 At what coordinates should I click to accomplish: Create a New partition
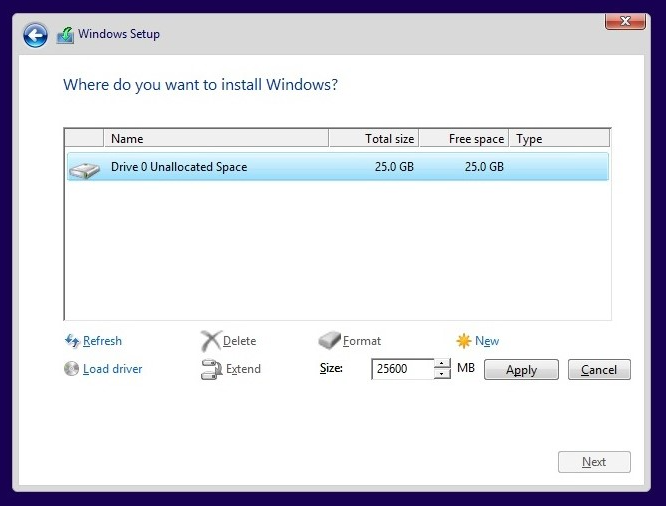coord(487,341)
